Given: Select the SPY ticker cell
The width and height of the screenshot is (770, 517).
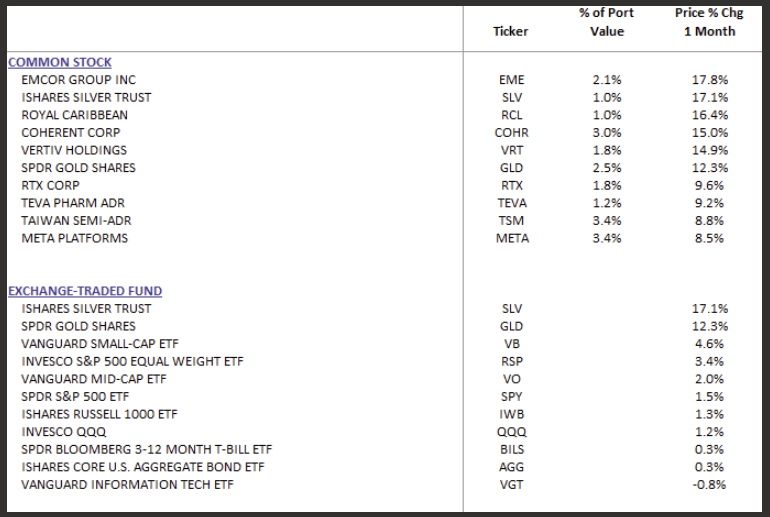Looking at the screenshot, I should 510,397.
